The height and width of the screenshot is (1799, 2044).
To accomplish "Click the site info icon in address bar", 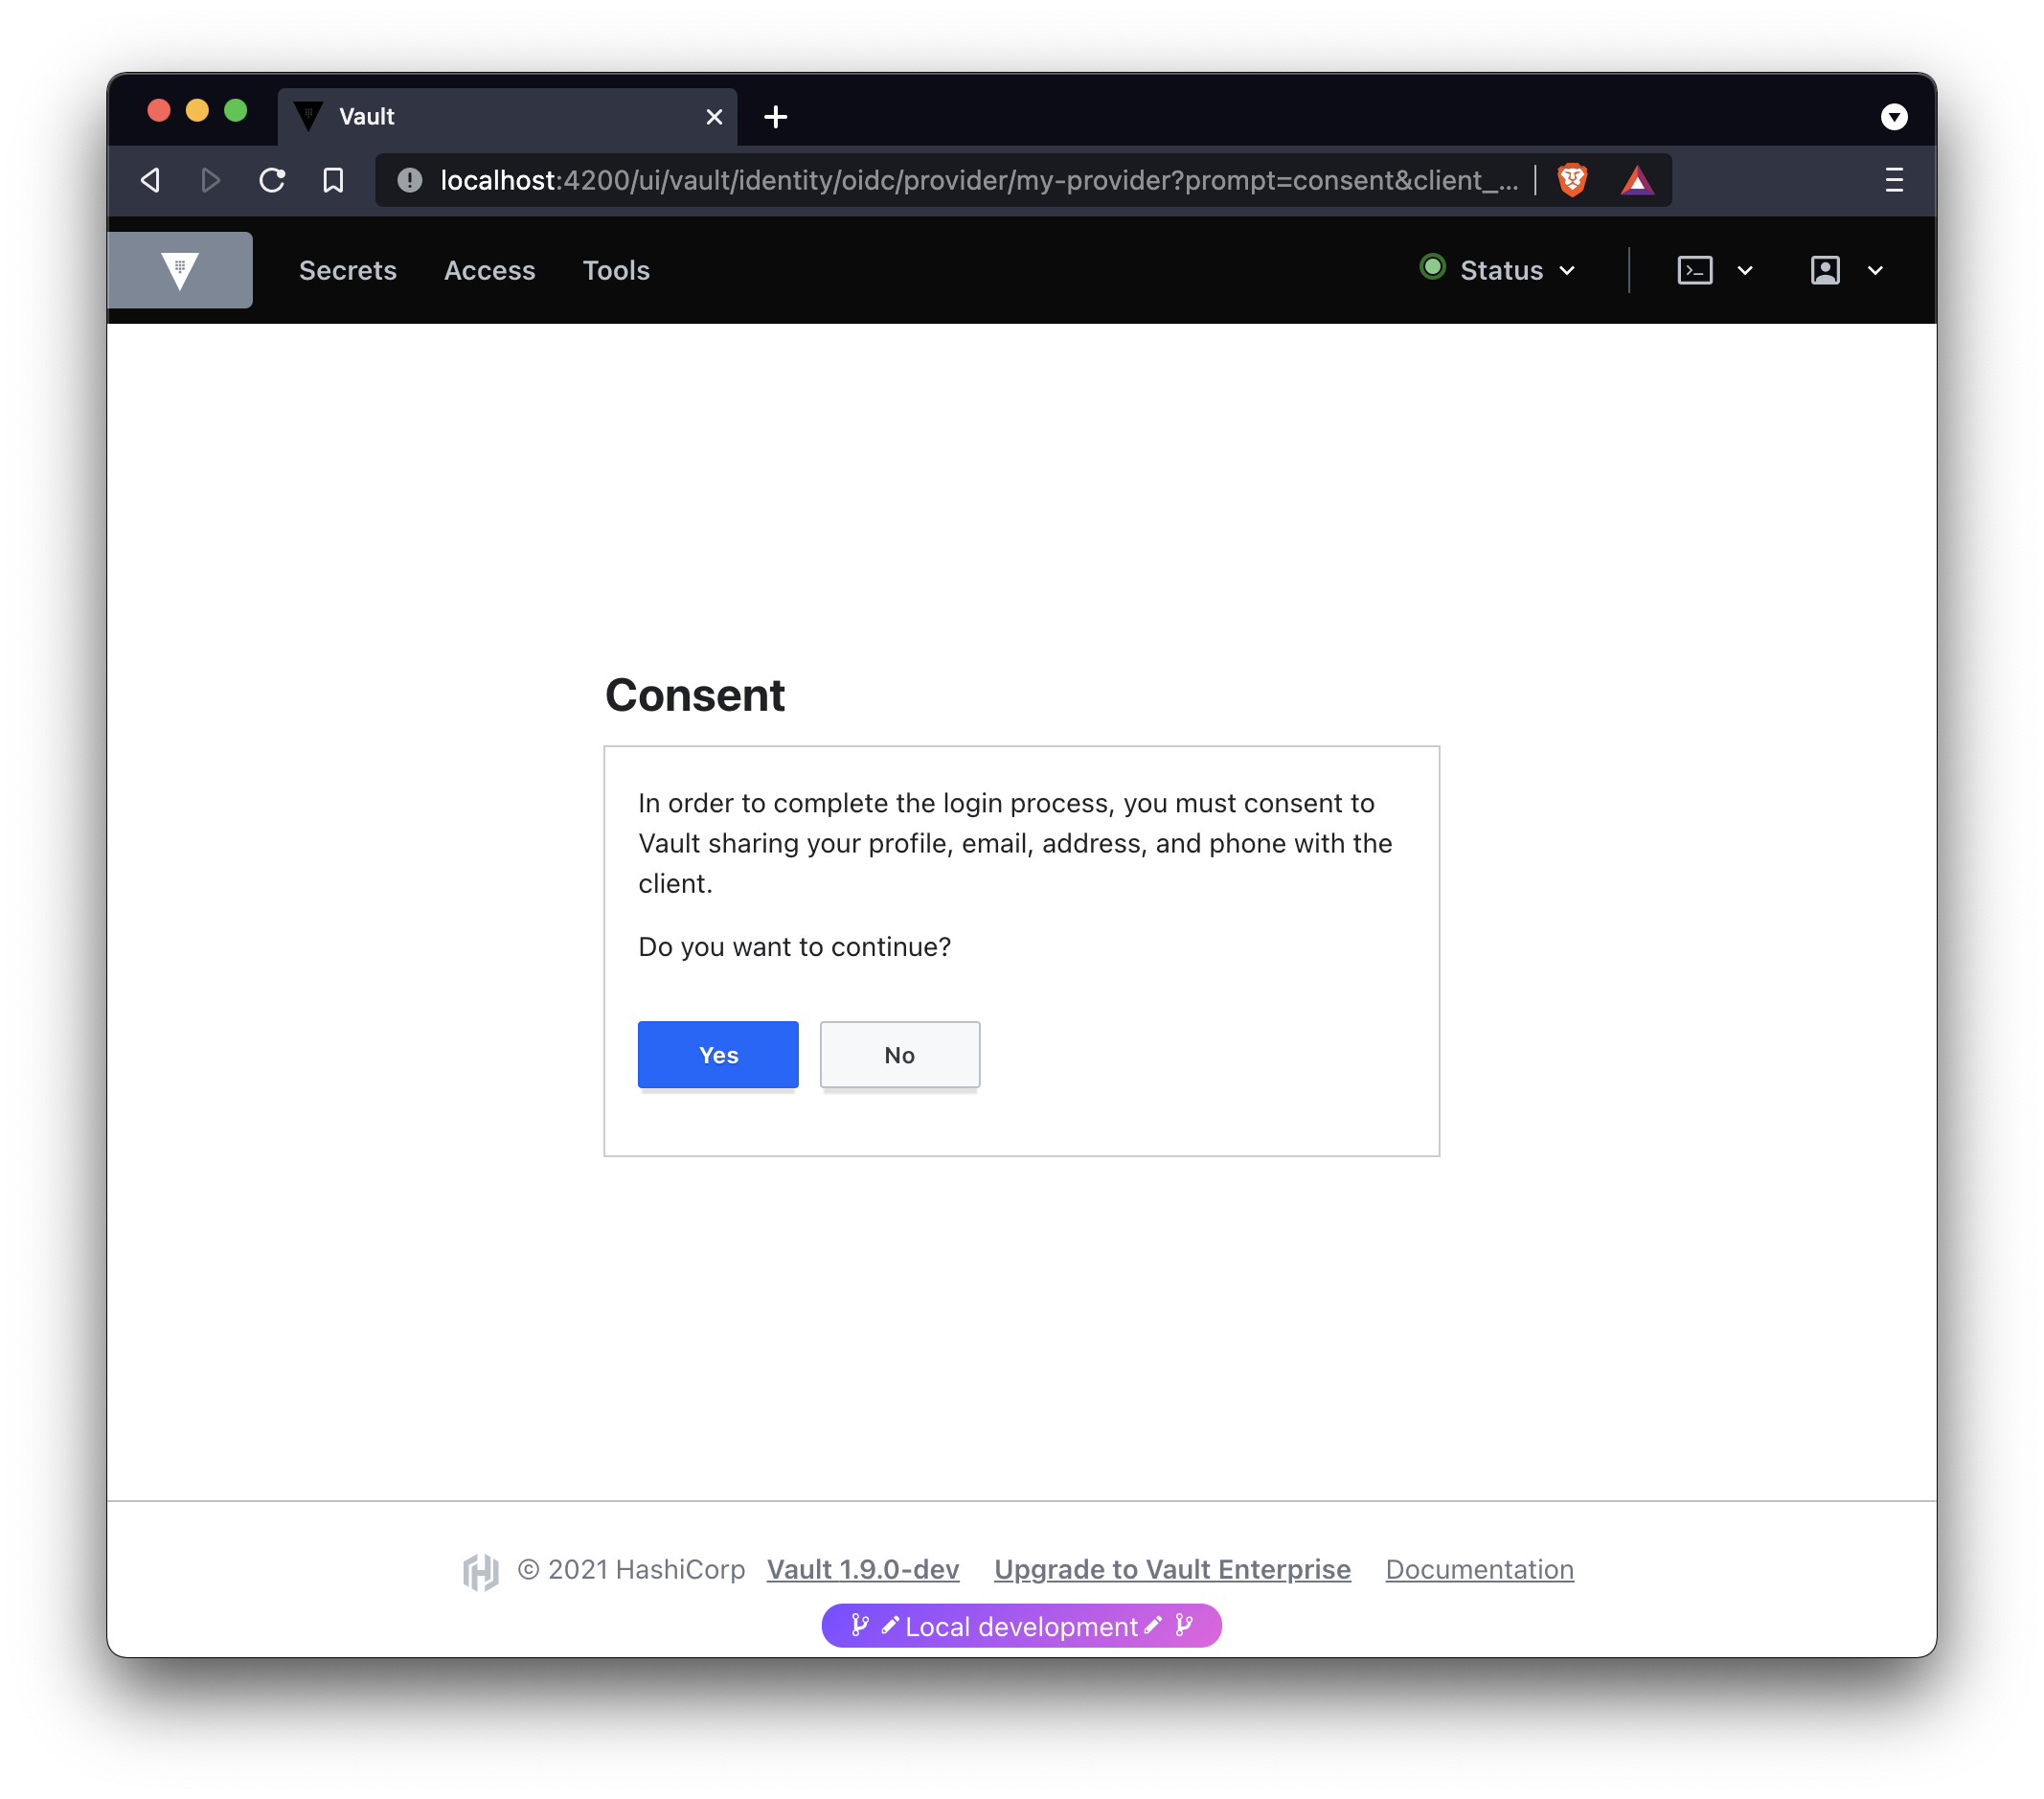I will [410, 180].
